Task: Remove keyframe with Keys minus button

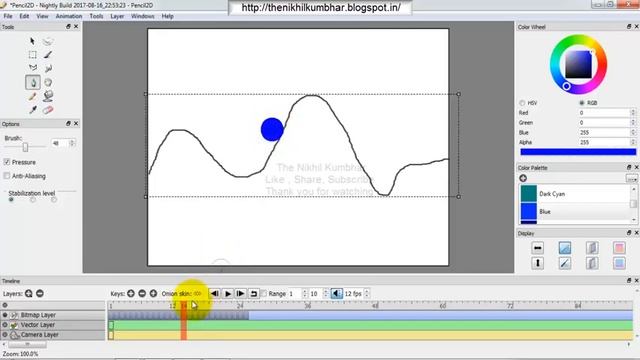Action: click(x=142, y=293)
